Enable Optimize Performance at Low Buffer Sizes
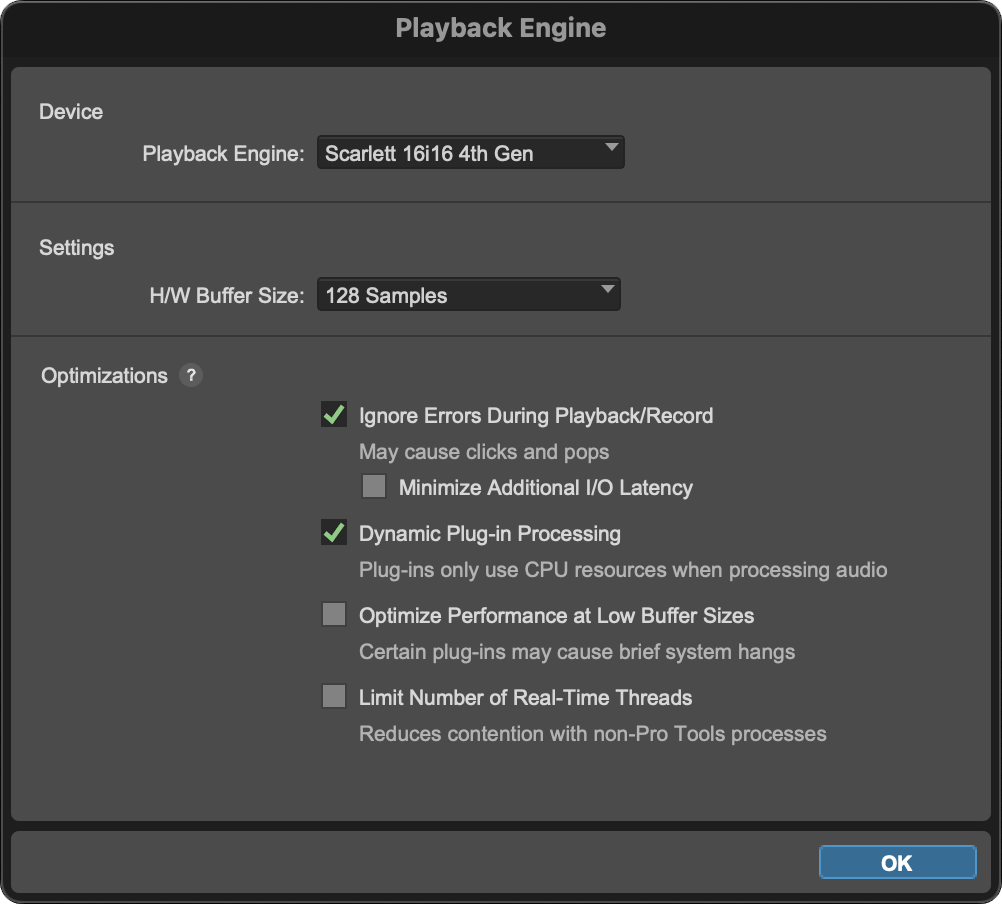This screenshot has width=1002, height=904. pos(334,615)
